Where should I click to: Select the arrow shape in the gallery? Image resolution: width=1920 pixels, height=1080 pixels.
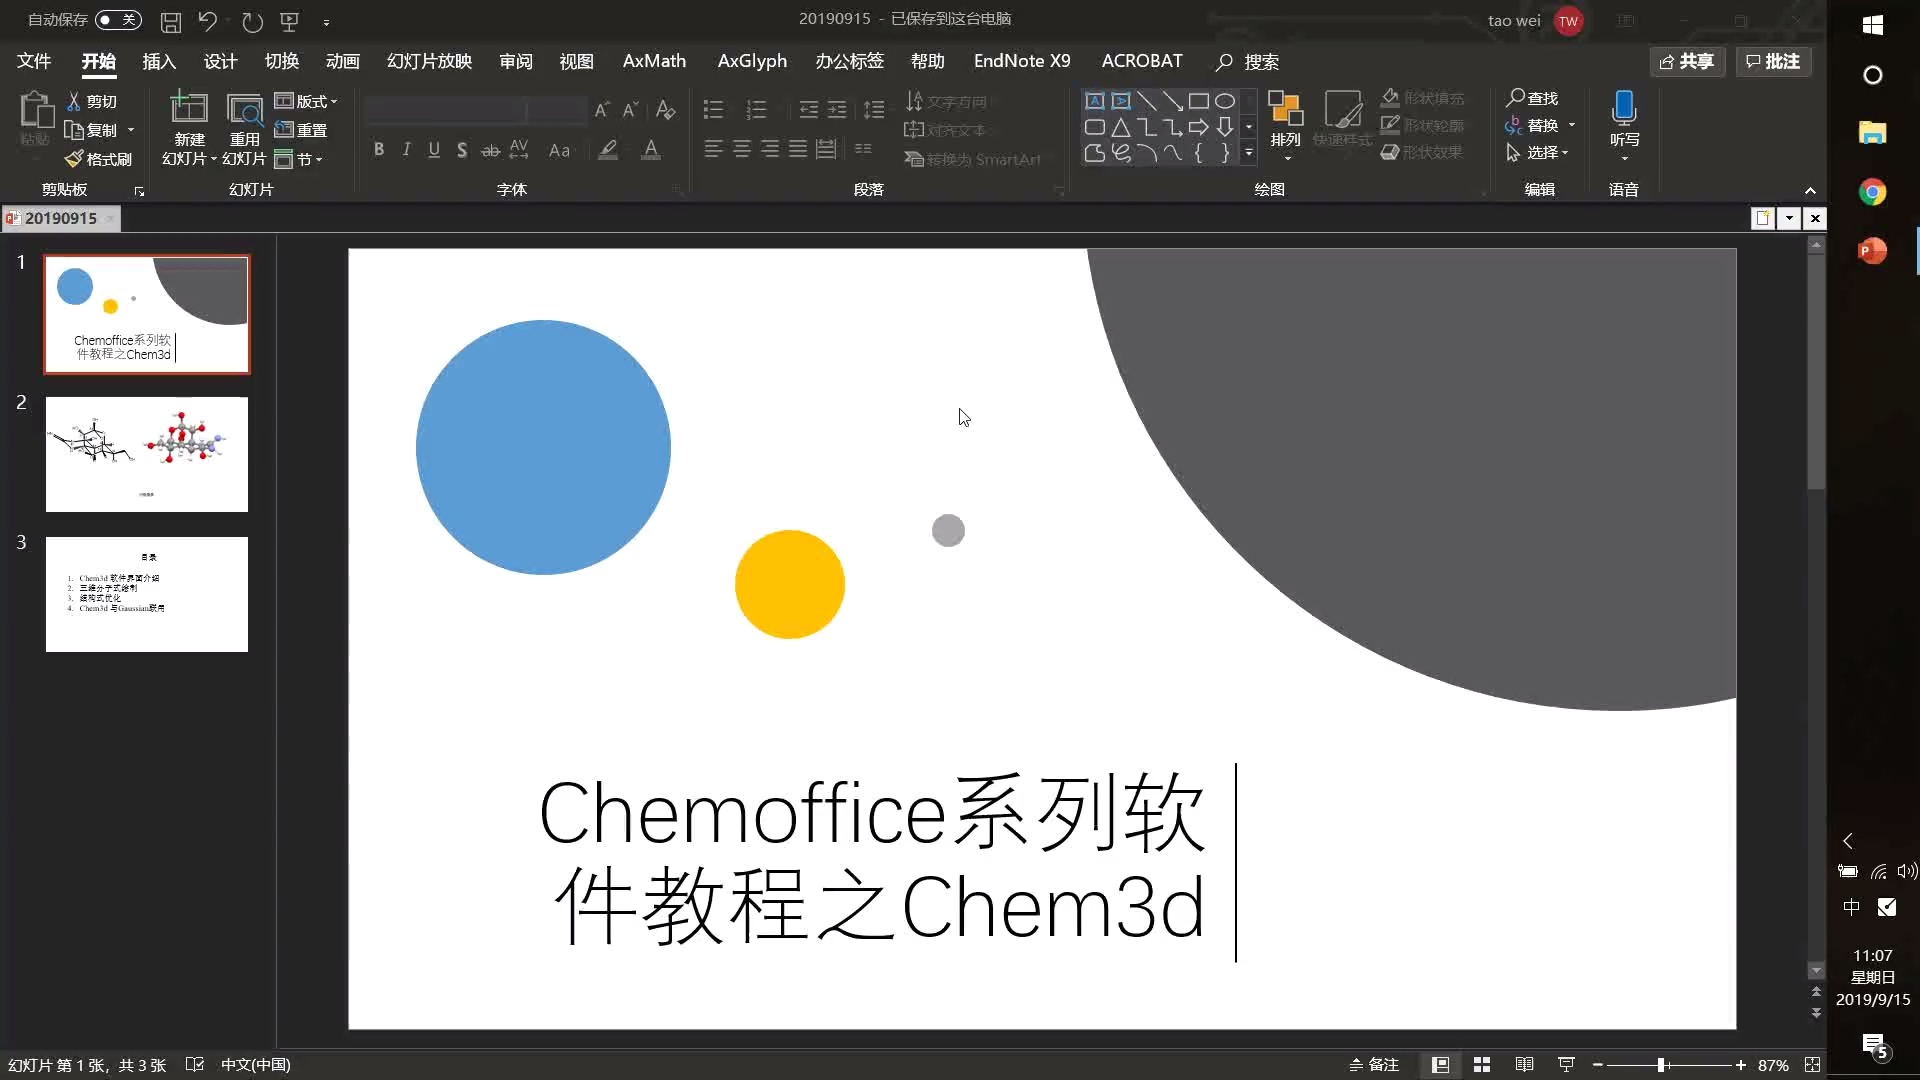[1199, 127]
